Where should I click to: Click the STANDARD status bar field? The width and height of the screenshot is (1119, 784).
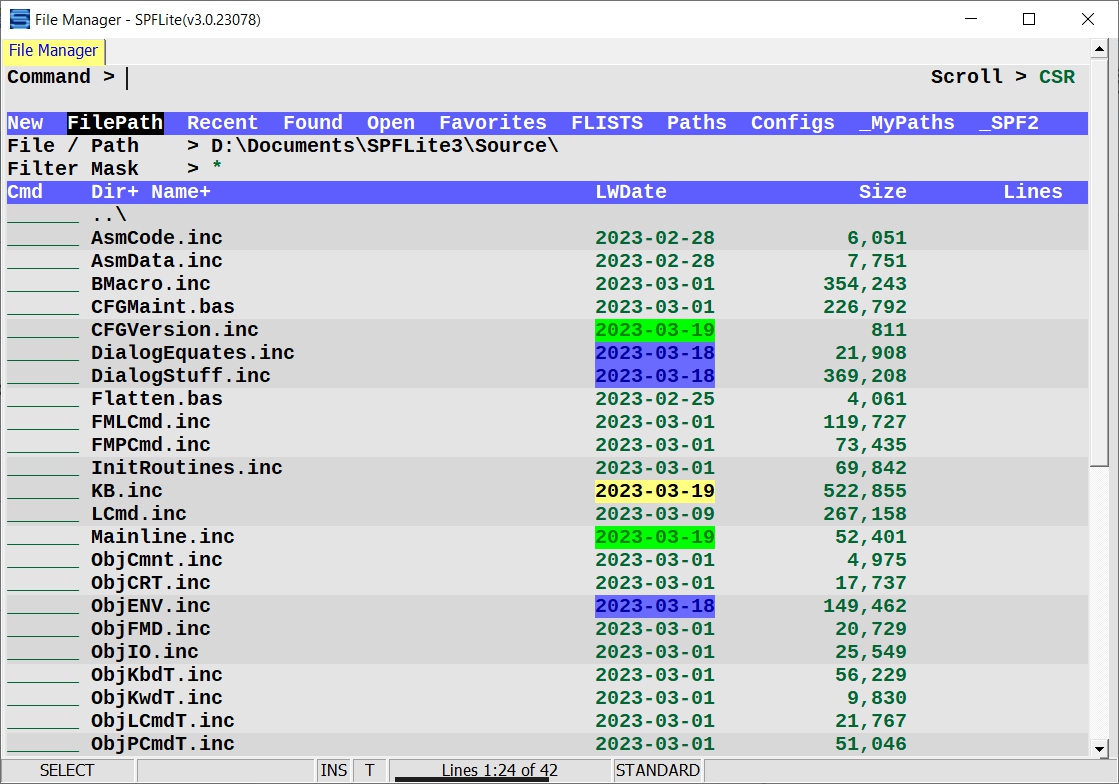(657, 770)
